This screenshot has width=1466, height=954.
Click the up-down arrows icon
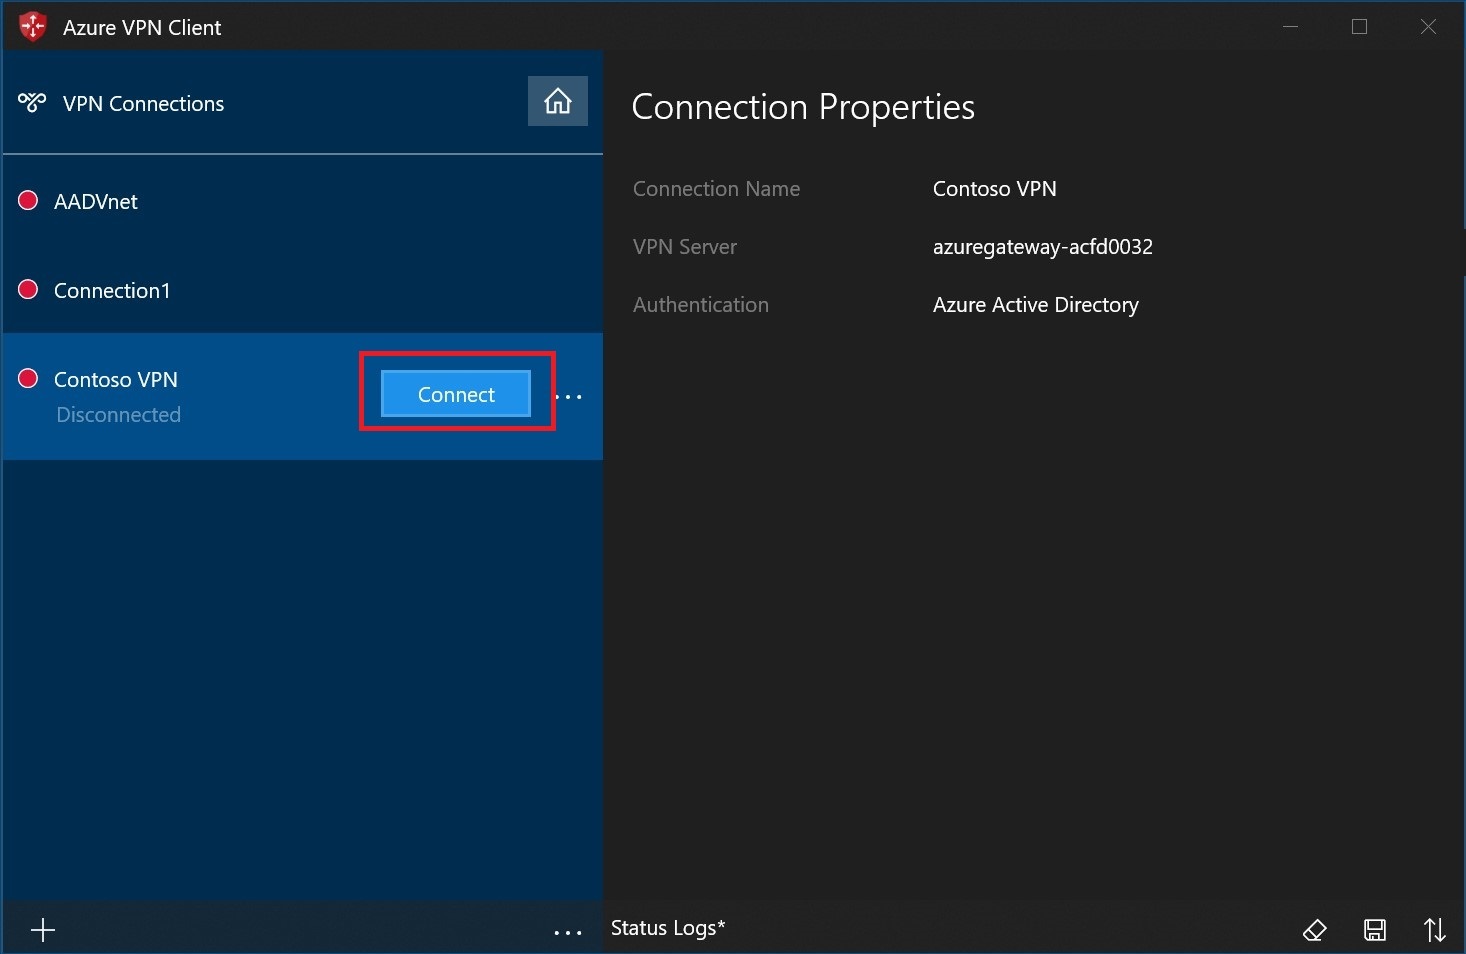(1435, 930)
